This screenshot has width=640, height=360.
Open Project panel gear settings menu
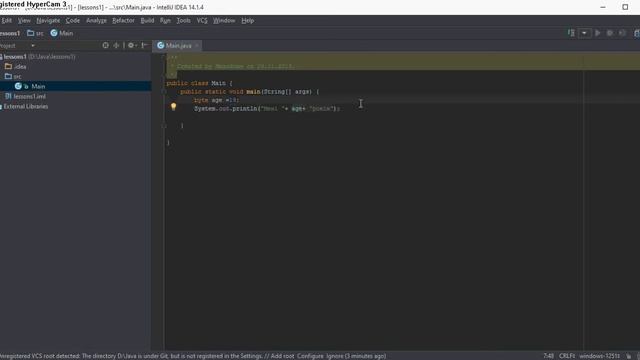(x=132, y=45)
